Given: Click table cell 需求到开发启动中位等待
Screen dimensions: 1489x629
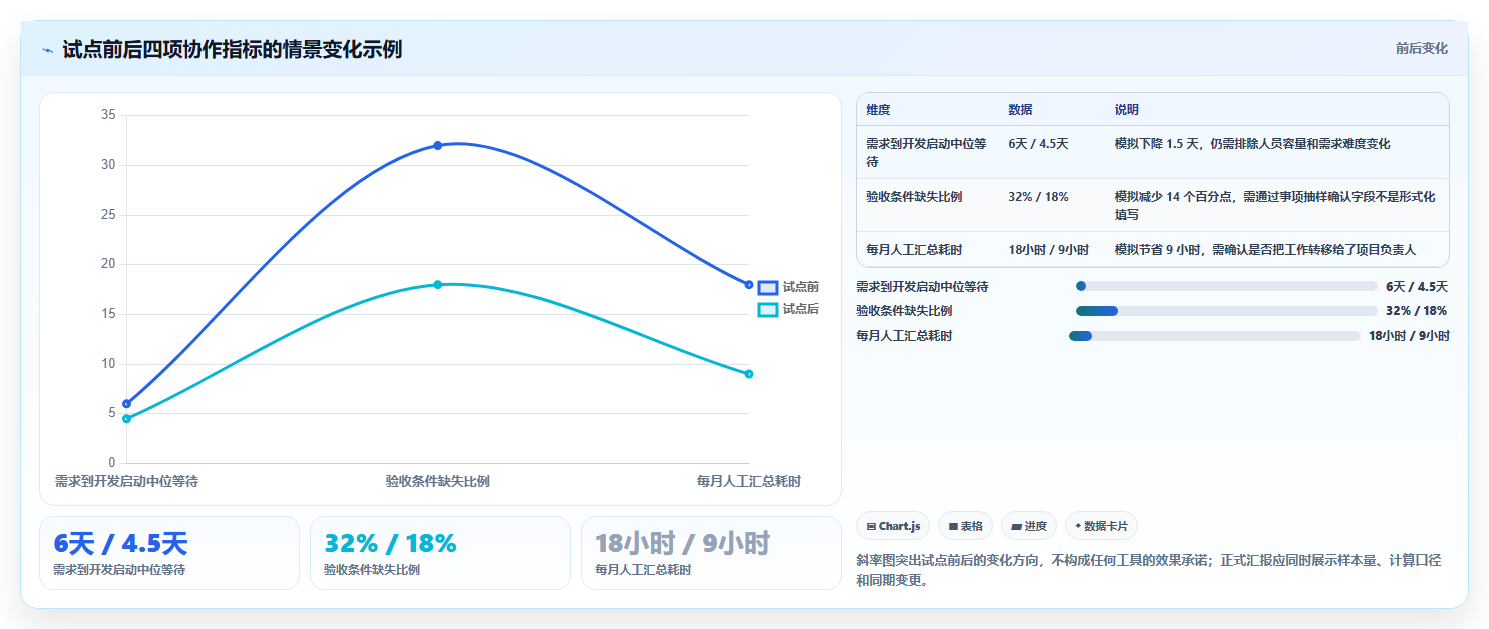Looking at the screenshot, I should pyautogui.click(x=926, y=152).
